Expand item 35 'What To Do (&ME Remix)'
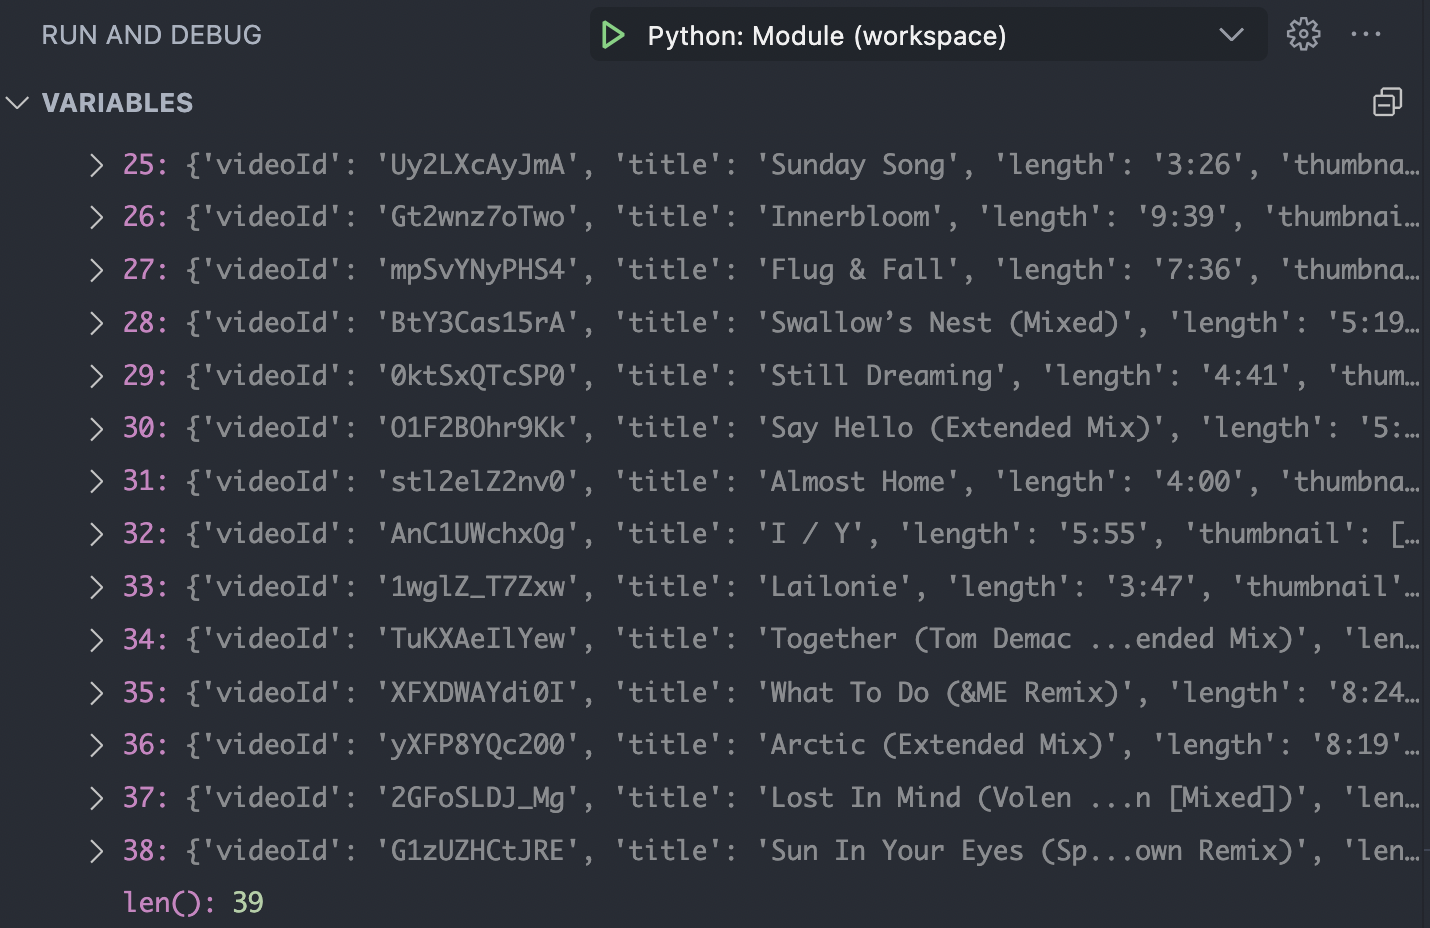Image resolution: width=1430 pixels, height=928 pixels. coord(96,693)
